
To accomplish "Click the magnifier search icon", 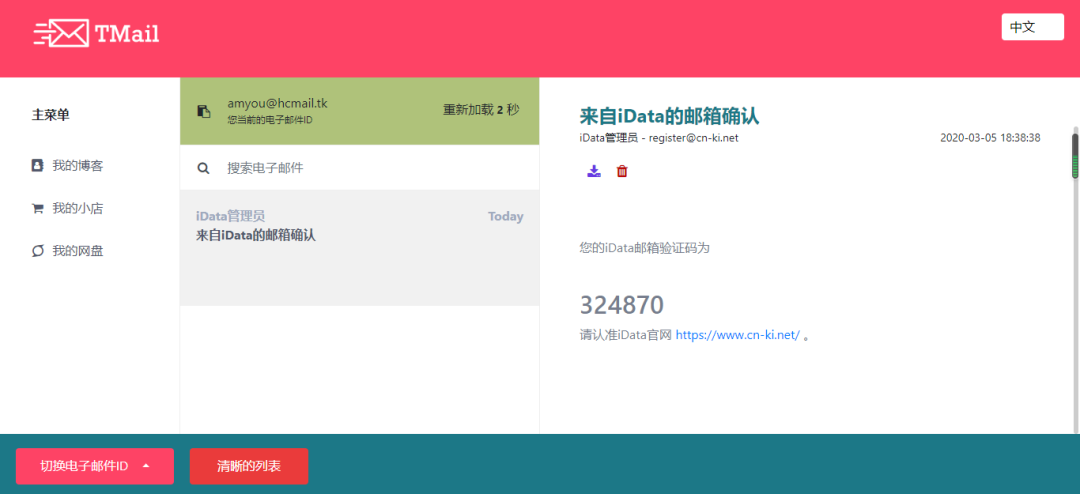I will coord(204,169).
